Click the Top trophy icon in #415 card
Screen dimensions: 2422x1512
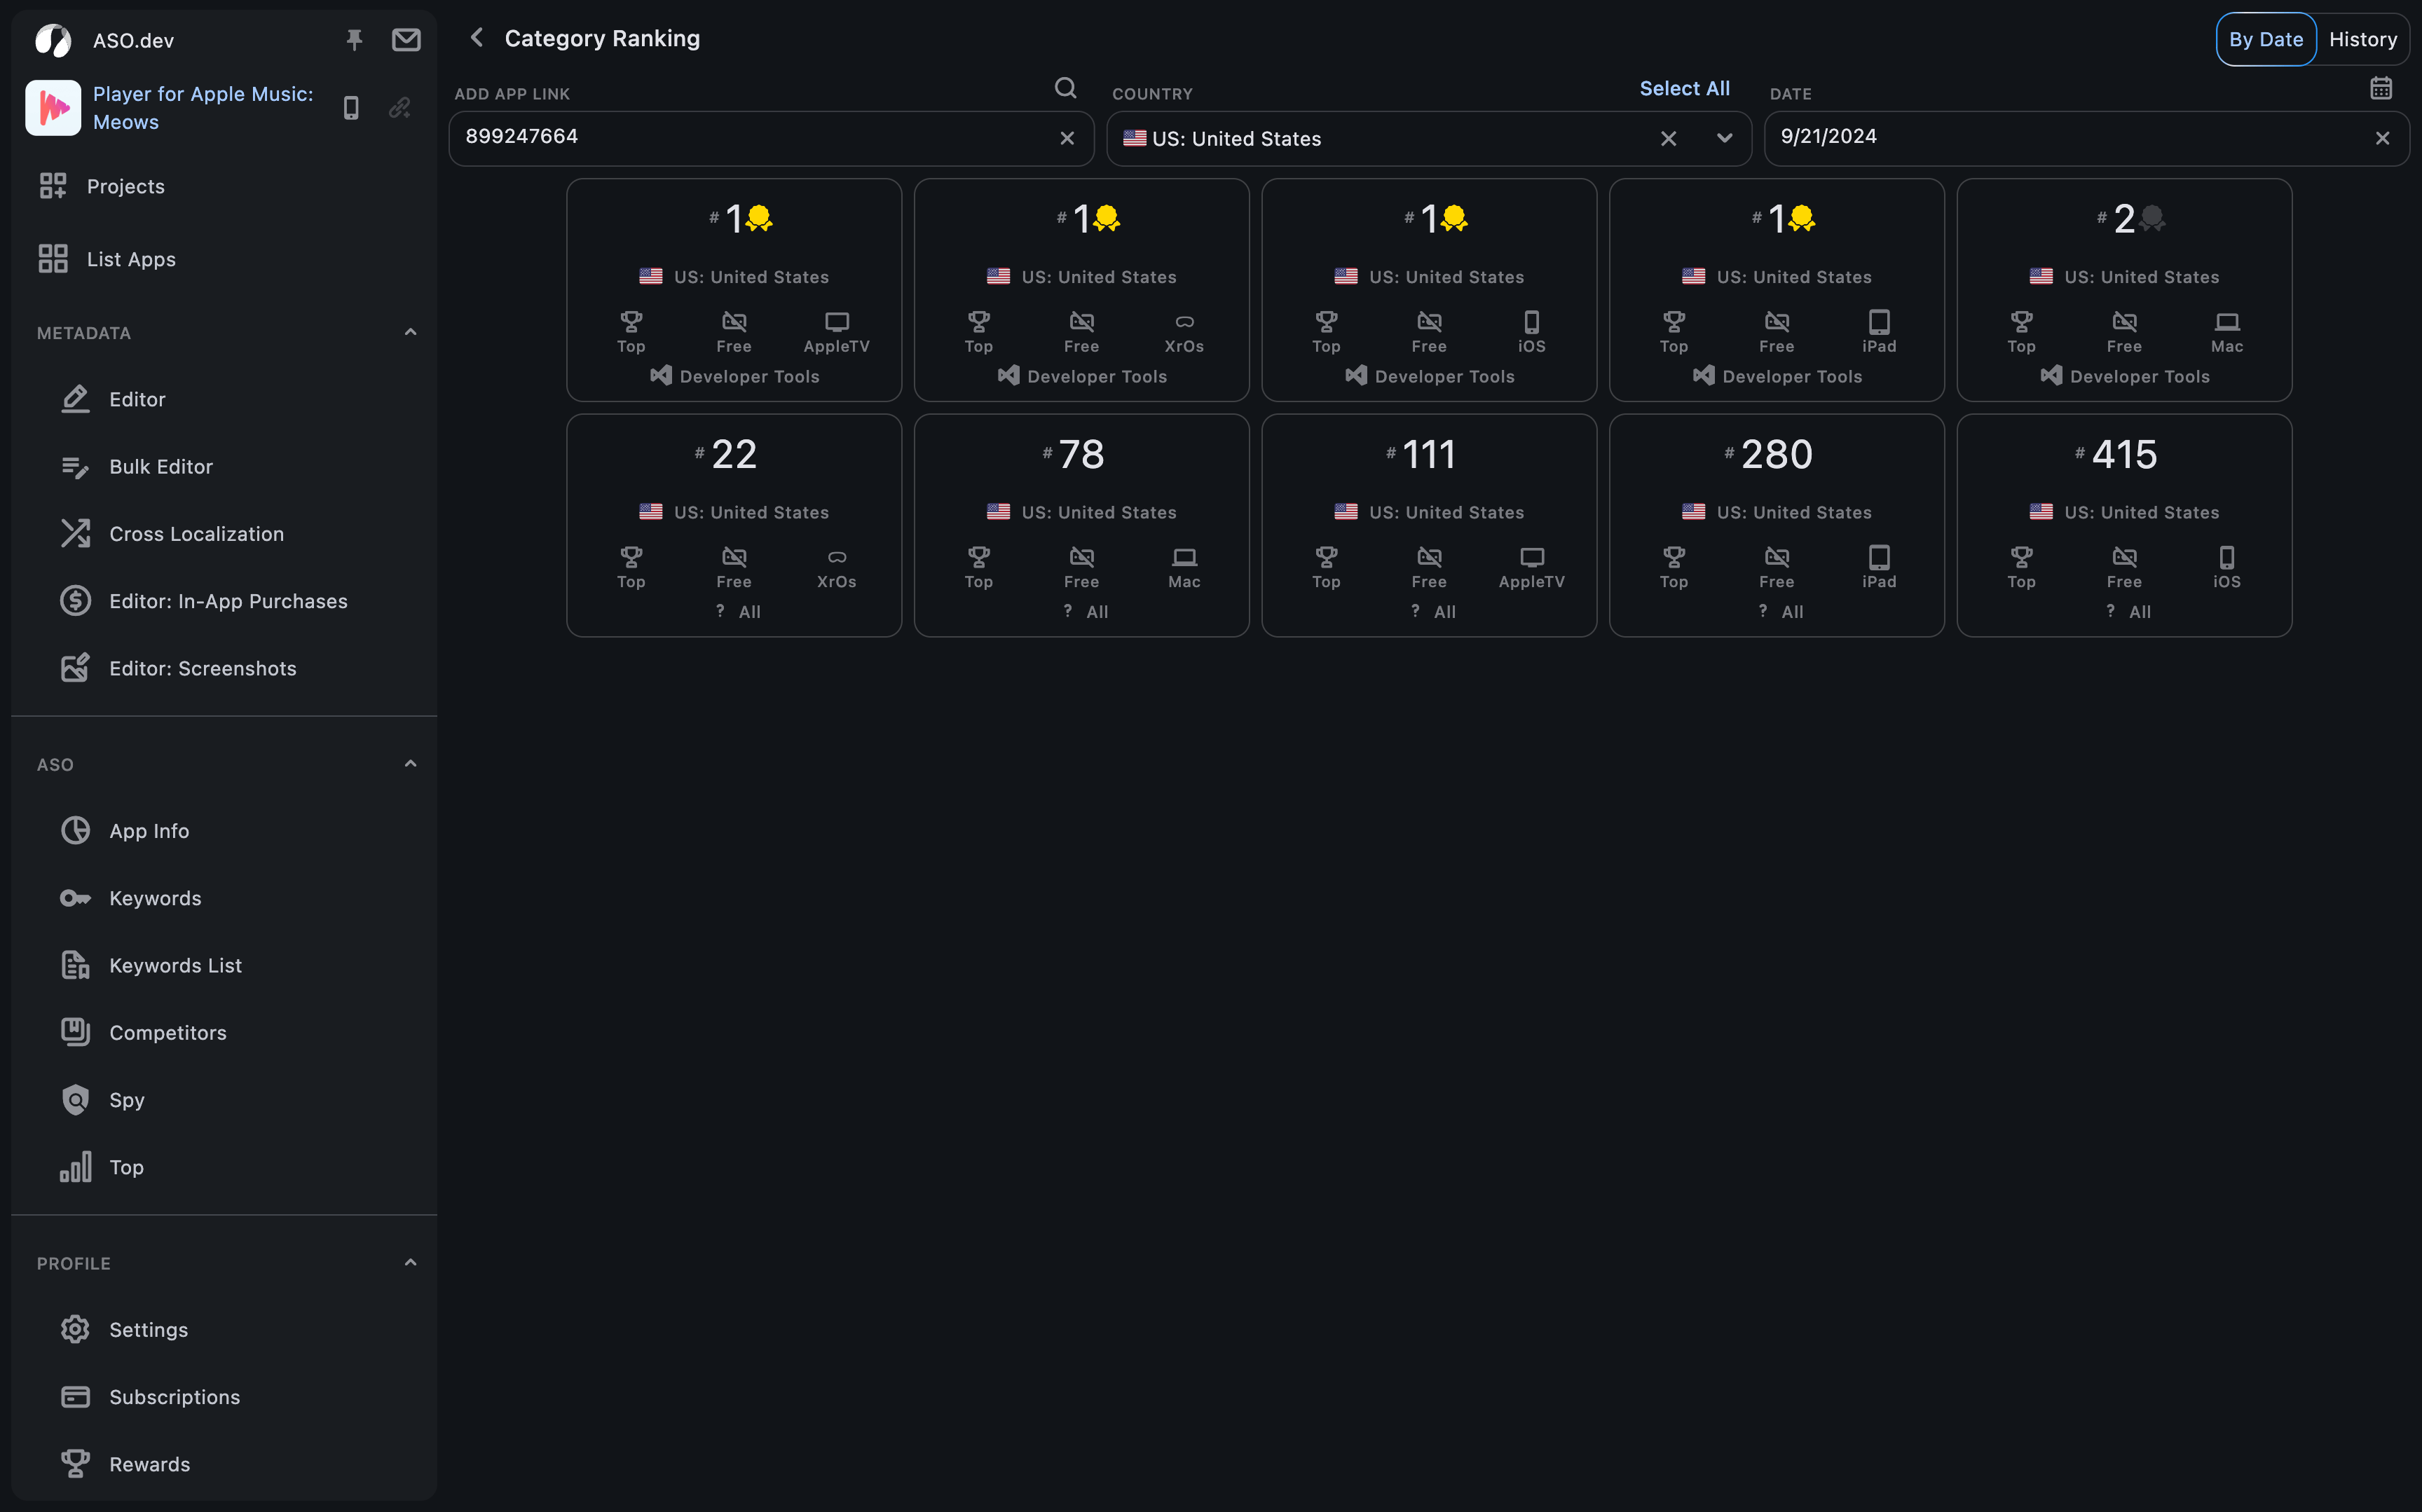(x=2022, y=557)
